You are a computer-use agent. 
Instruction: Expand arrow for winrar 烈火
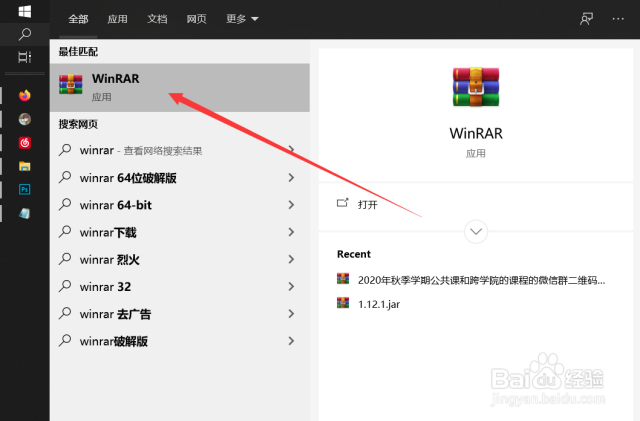tap(291, 259)
